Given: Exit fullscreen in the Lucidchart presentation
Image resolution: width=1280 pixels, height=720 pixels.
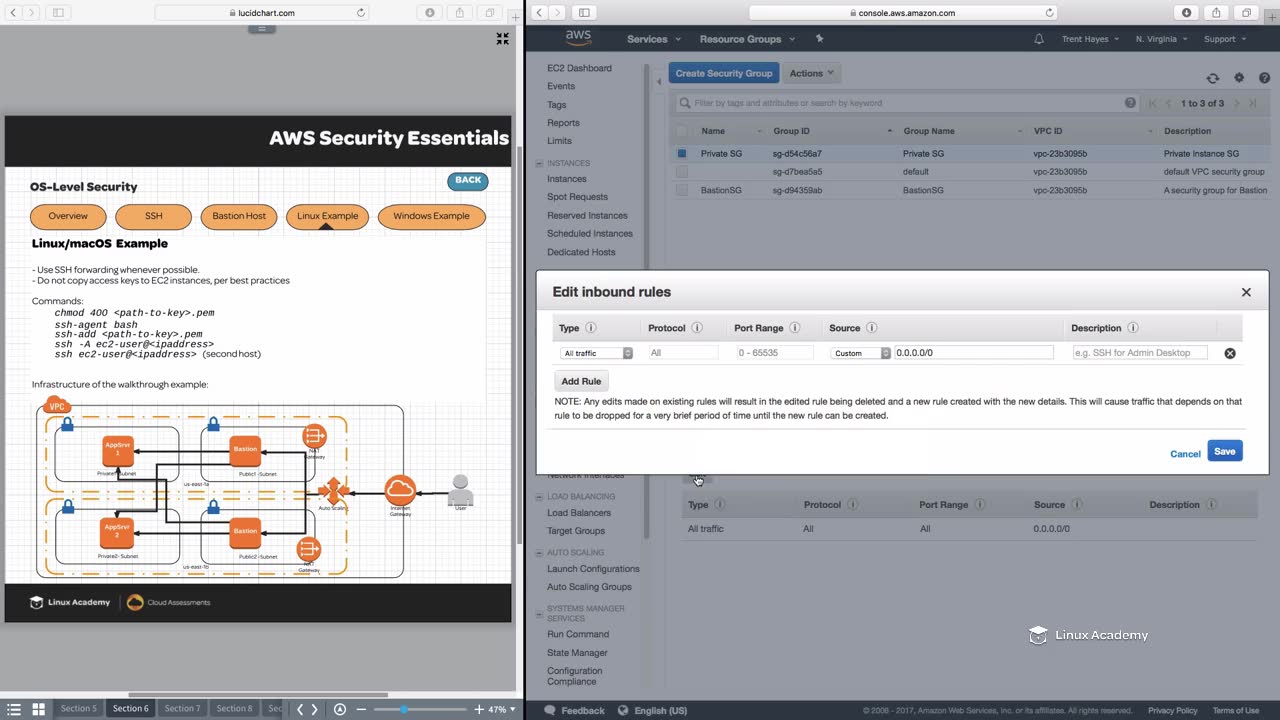Looking at the screenshot, I should pos(503,39).
